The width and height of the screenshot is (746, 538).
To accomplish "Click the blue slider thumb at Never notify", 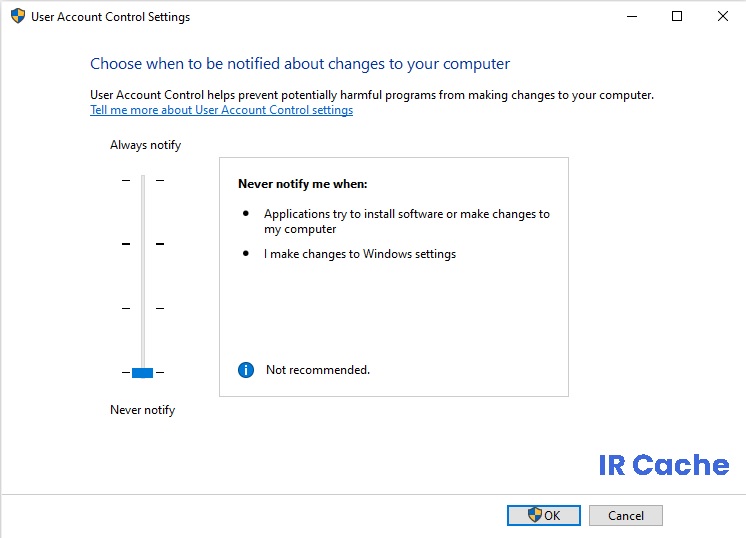I will point(142,372).
